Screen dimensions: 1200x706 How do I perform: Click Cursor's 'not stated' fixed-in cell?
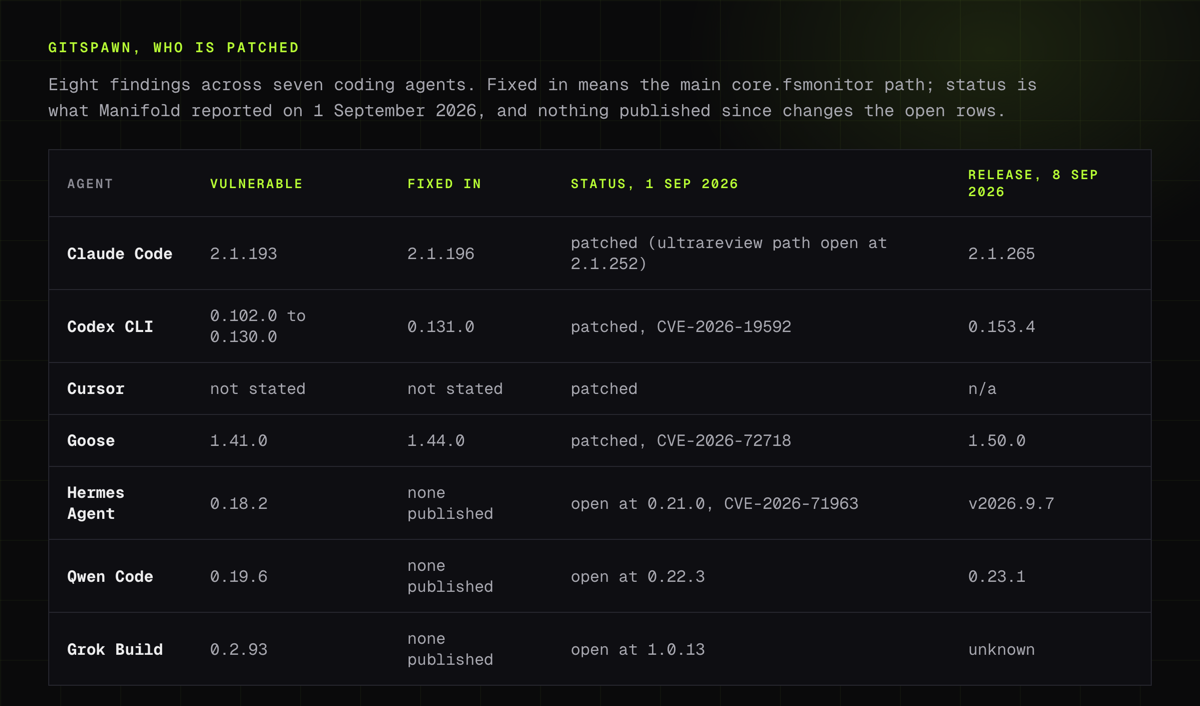[x=455, y=389]
